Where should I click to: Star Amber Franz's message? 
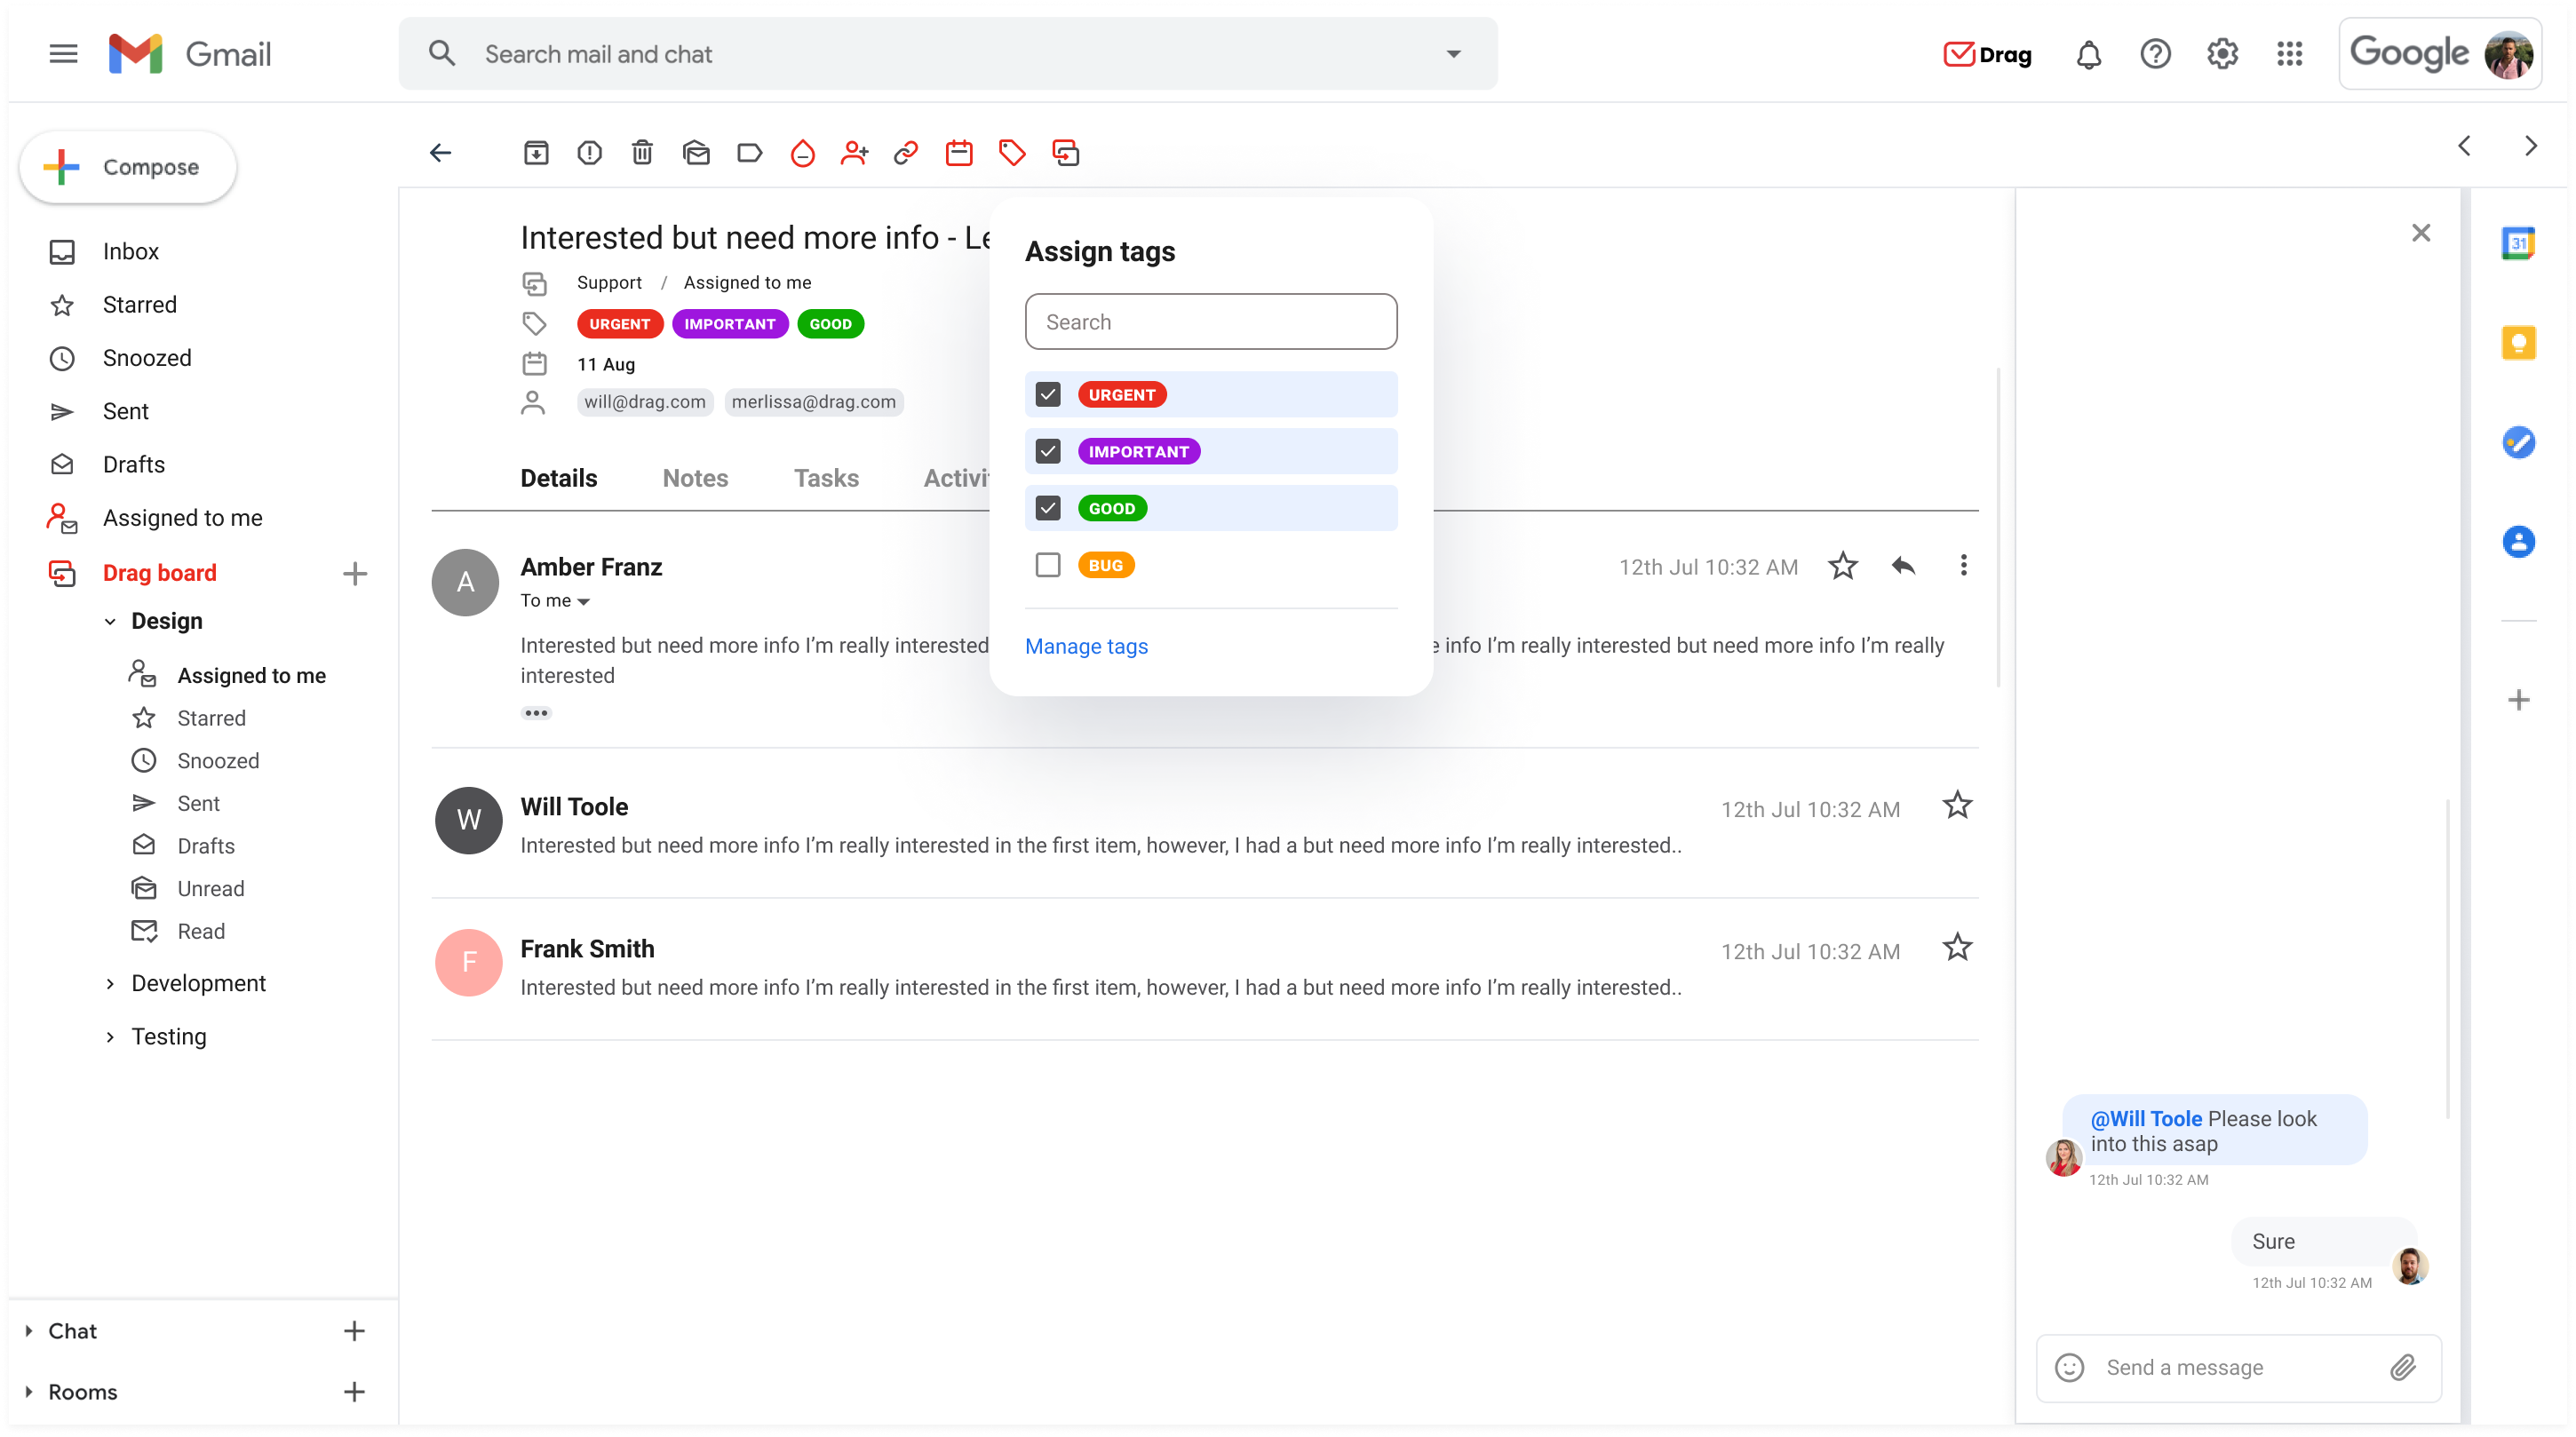pyautogui.click(x=1842, y=566)
